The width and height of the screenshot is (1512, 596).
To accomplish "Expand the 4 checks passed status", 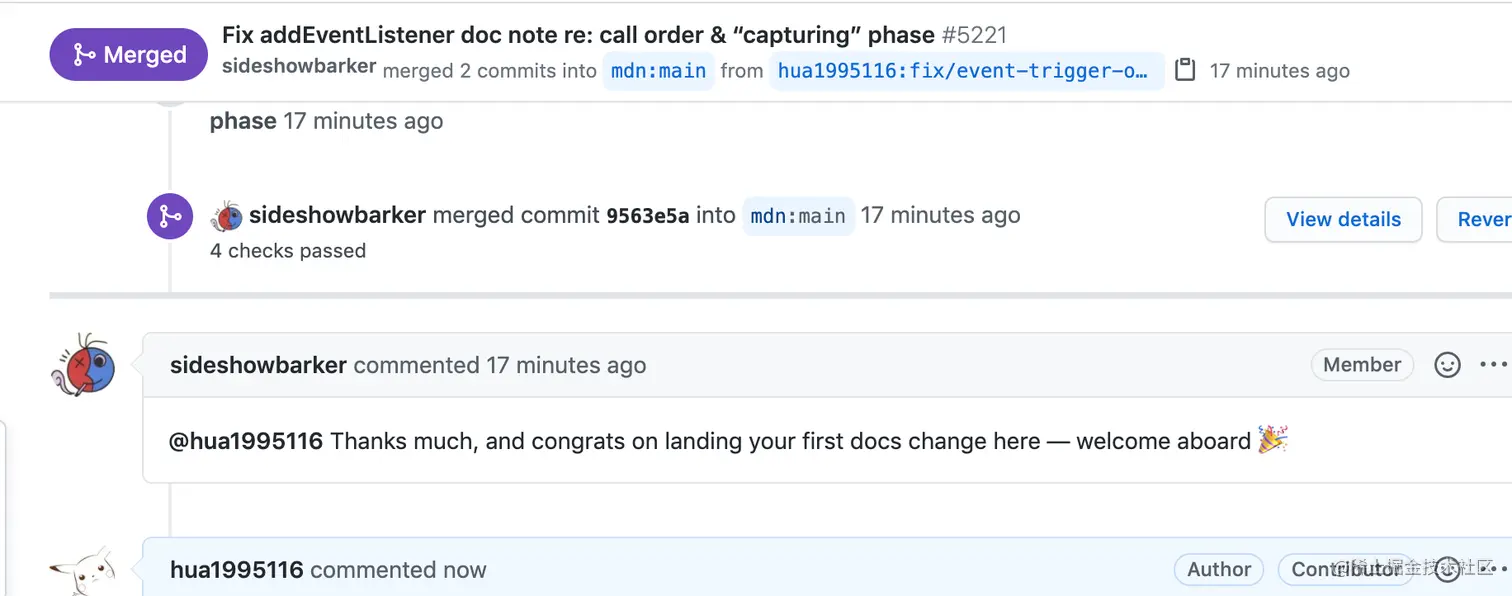I will coord(288,251).
